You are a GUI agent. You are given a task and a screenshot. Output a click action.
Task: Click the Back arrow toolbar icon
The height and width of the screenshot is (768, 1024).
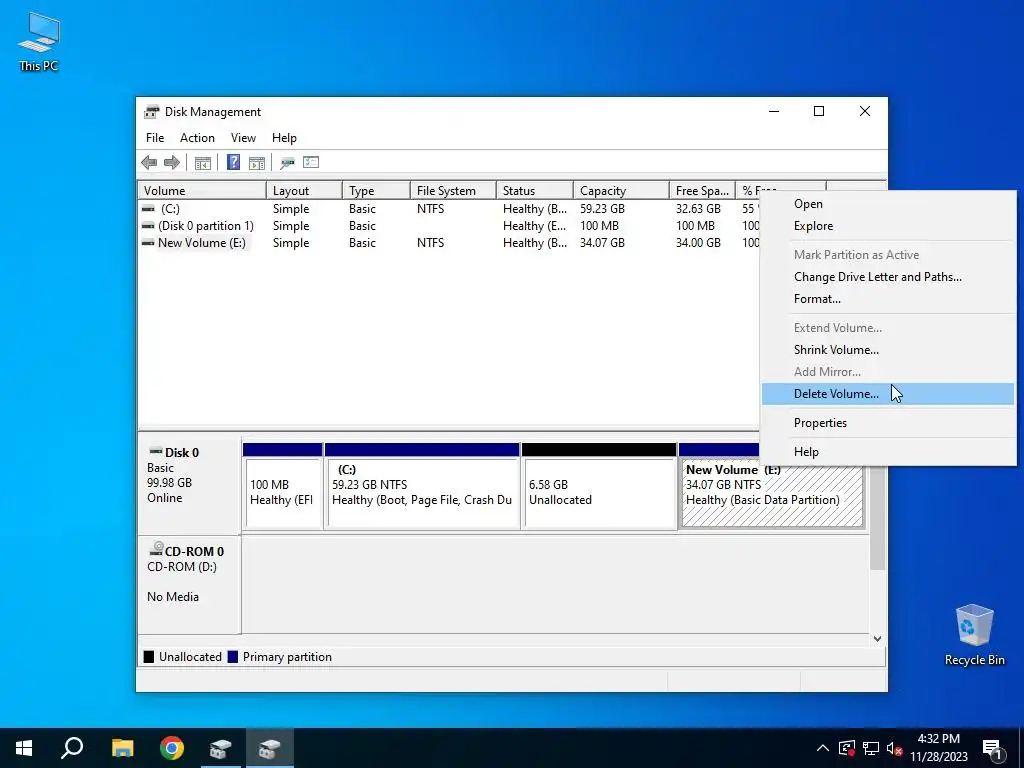click(x=149, y=163)
